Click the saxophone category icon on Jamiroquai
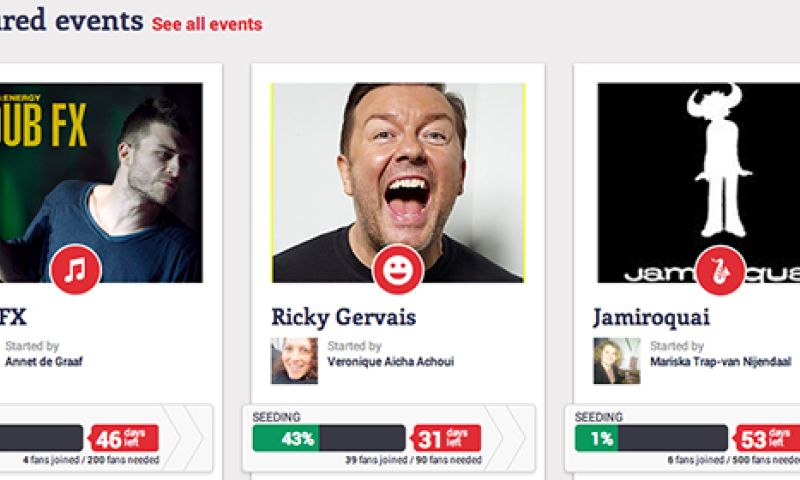The height and width of the screenshot is (480, 800). coord(720,269)
